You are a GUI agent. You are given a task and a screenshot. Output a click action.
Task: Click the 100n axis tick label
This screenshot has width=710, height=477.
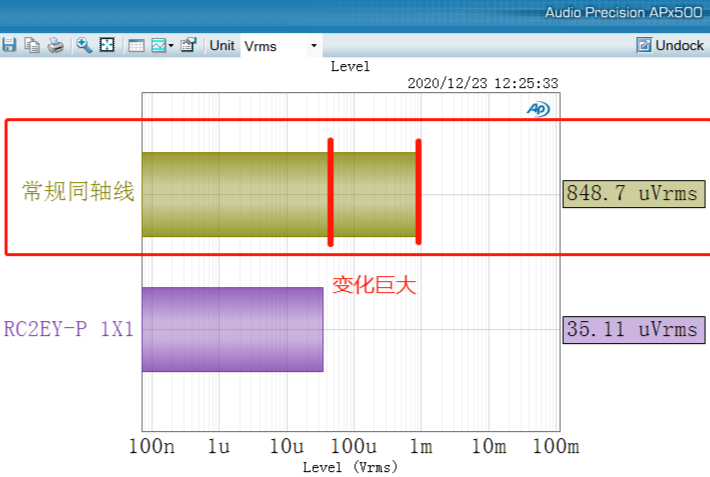[x=152, y=446]
